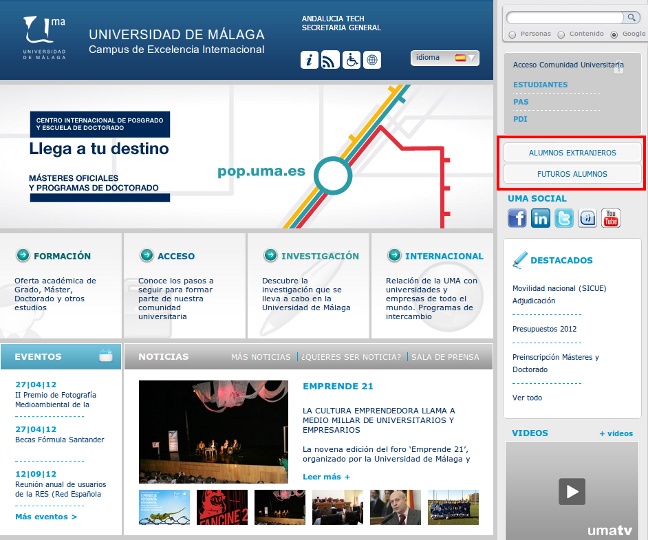Open Becas Fórmula Santander event
Viewport: 648px width, 540px height.
[x=60, y=440]
